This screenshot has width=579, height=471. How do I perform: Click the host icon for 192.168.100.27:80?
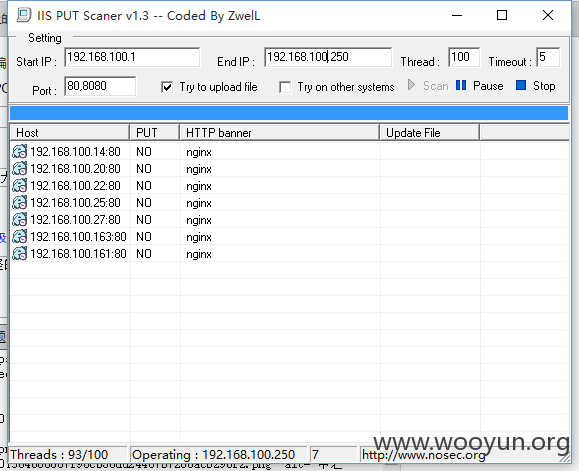[20, 219]
